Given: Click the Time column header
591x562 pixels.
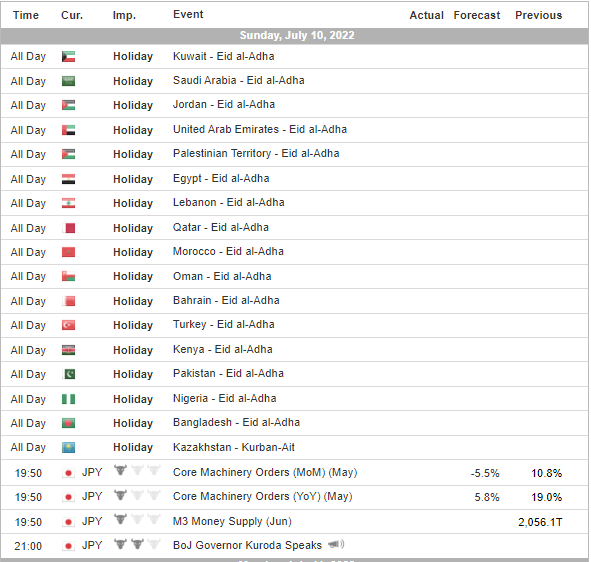Looking at the screenshot, I should (x=26, y=15).
